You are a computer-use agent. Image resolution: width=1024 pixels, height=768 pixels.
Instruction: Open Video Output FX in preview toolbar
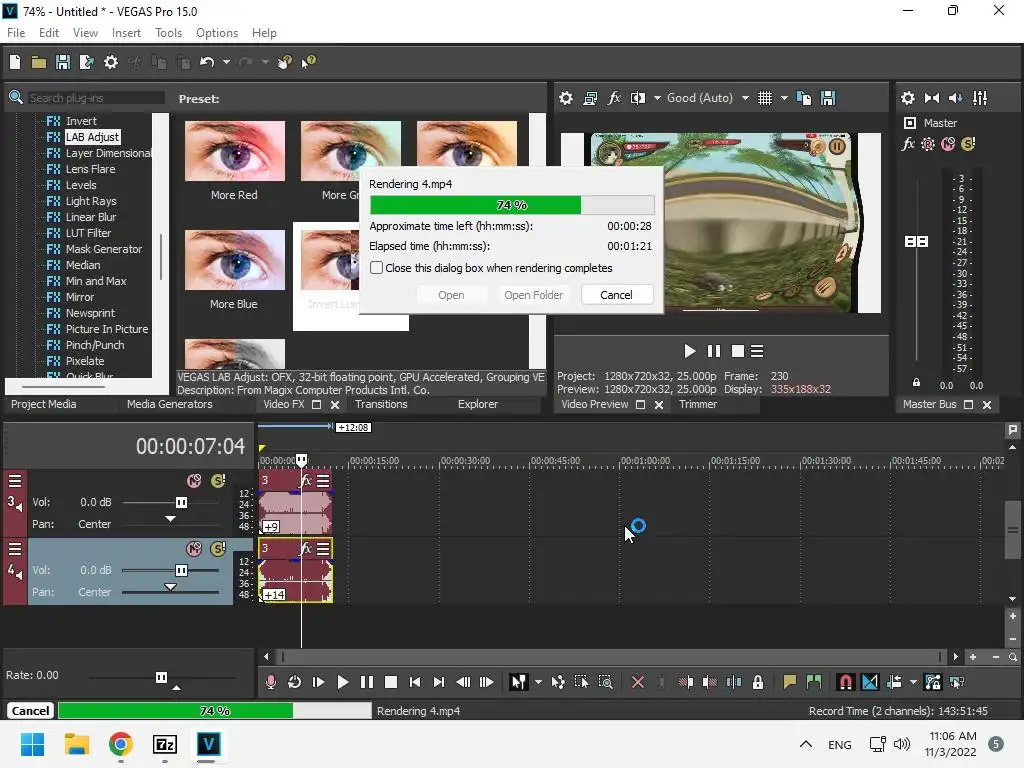pos(614,99)
